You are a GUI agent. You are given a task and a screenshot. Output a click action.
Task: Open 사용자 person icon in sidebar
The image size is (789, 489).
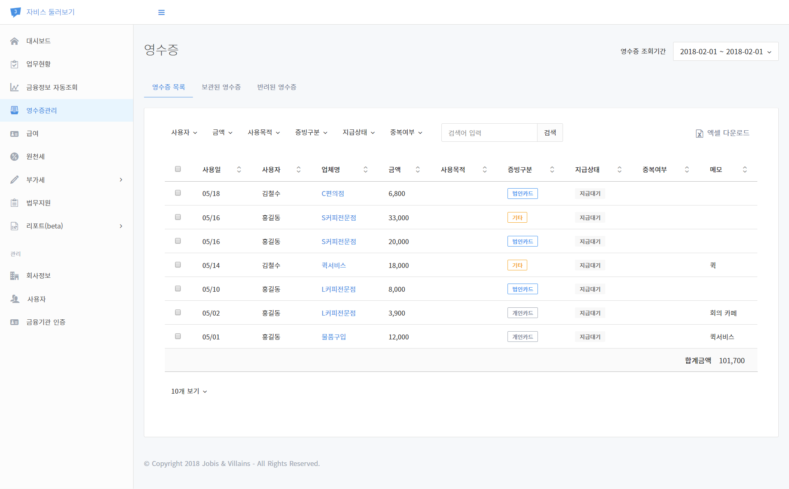(14, 299)
